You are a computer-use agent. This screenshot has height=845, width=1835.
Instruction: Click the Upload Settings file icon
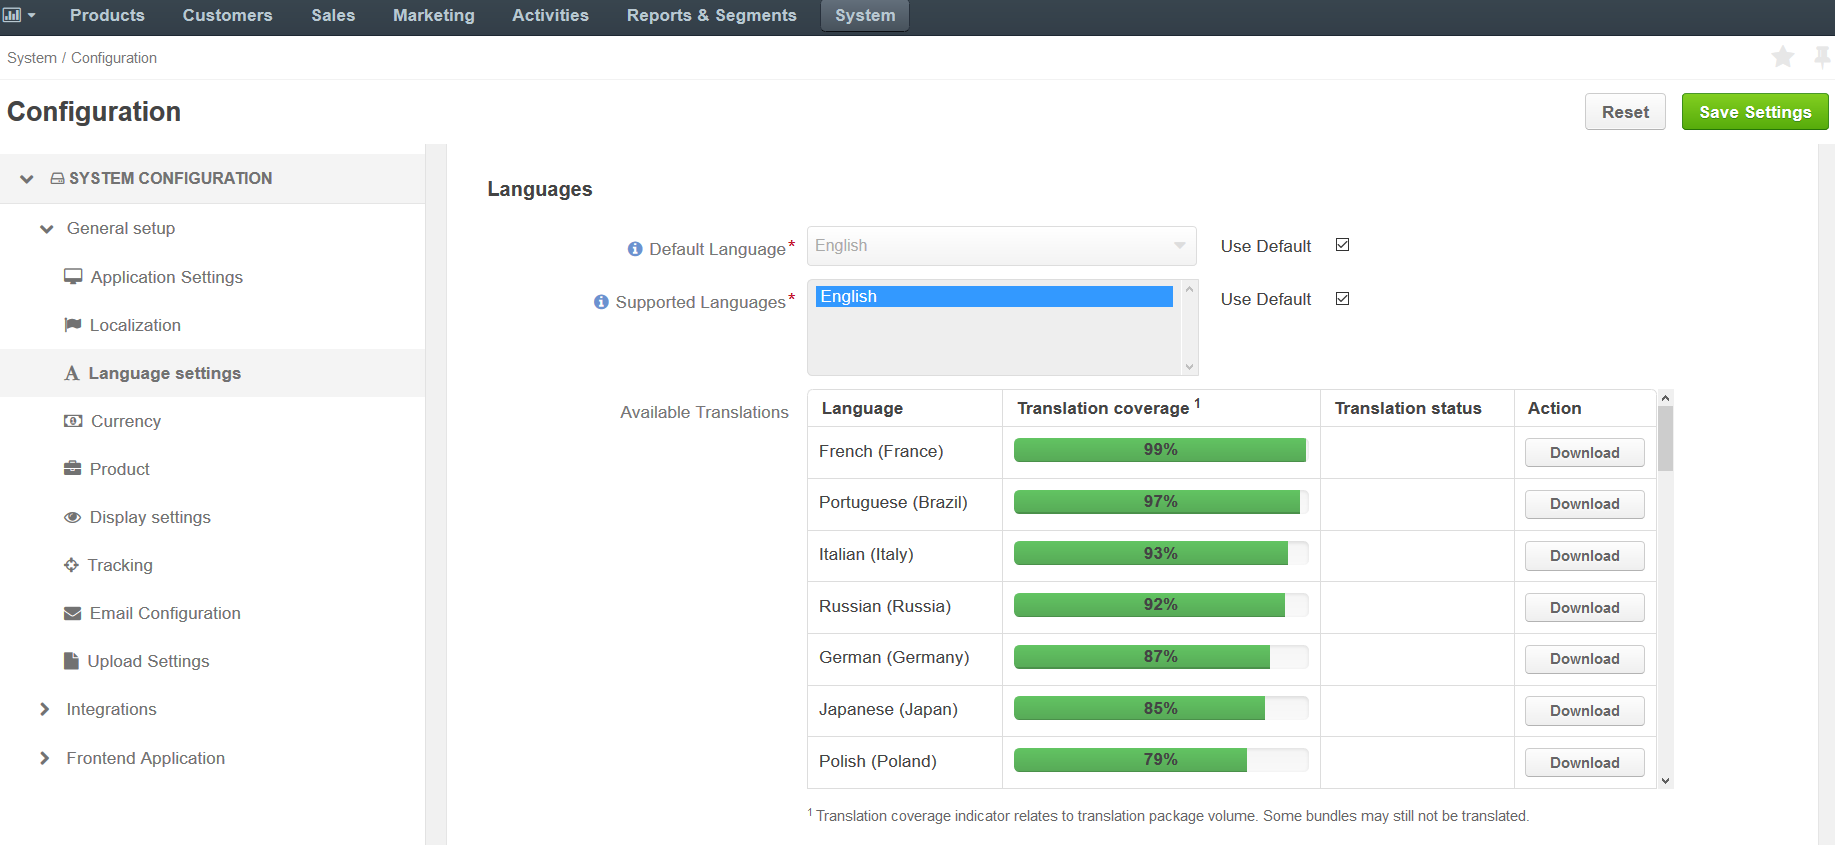pos(71,660)
